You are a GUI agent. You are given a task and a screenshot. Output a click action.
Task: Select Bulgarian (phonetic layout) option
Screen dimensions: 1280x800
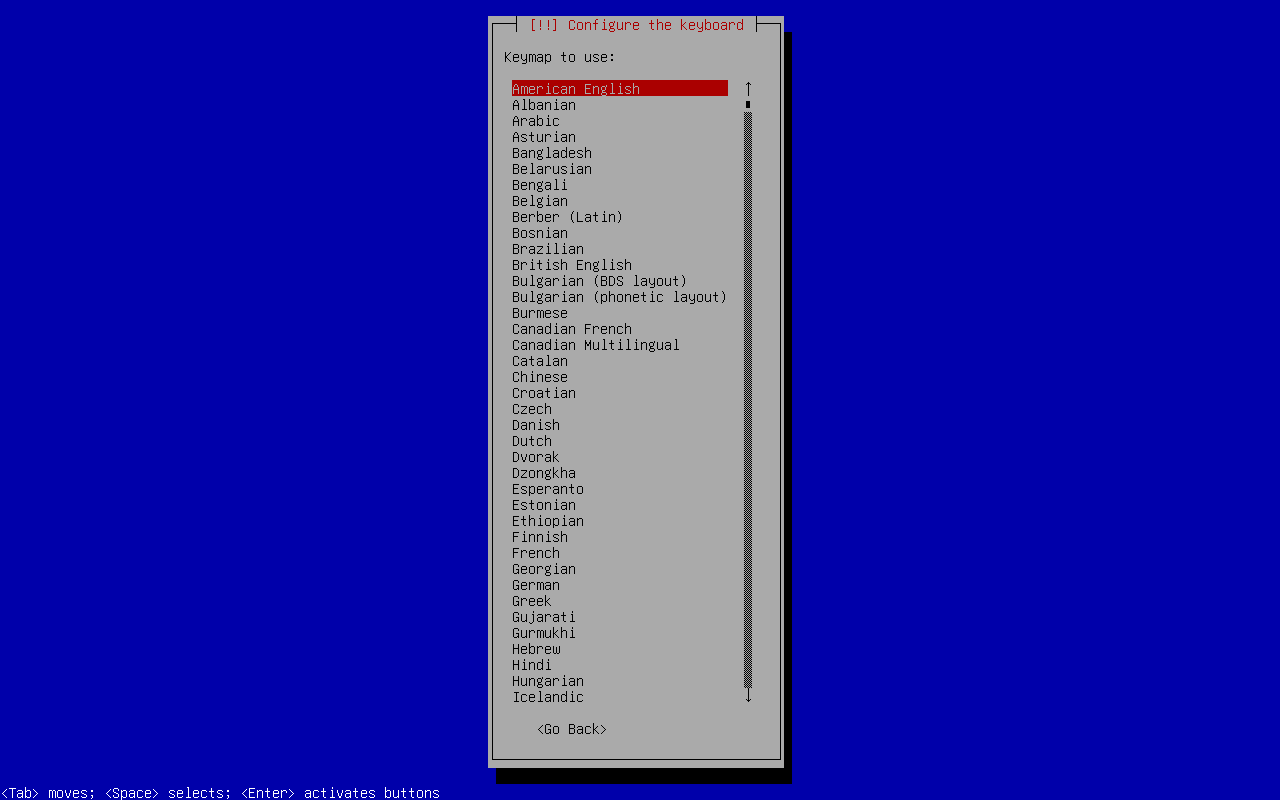coord(619,297)
